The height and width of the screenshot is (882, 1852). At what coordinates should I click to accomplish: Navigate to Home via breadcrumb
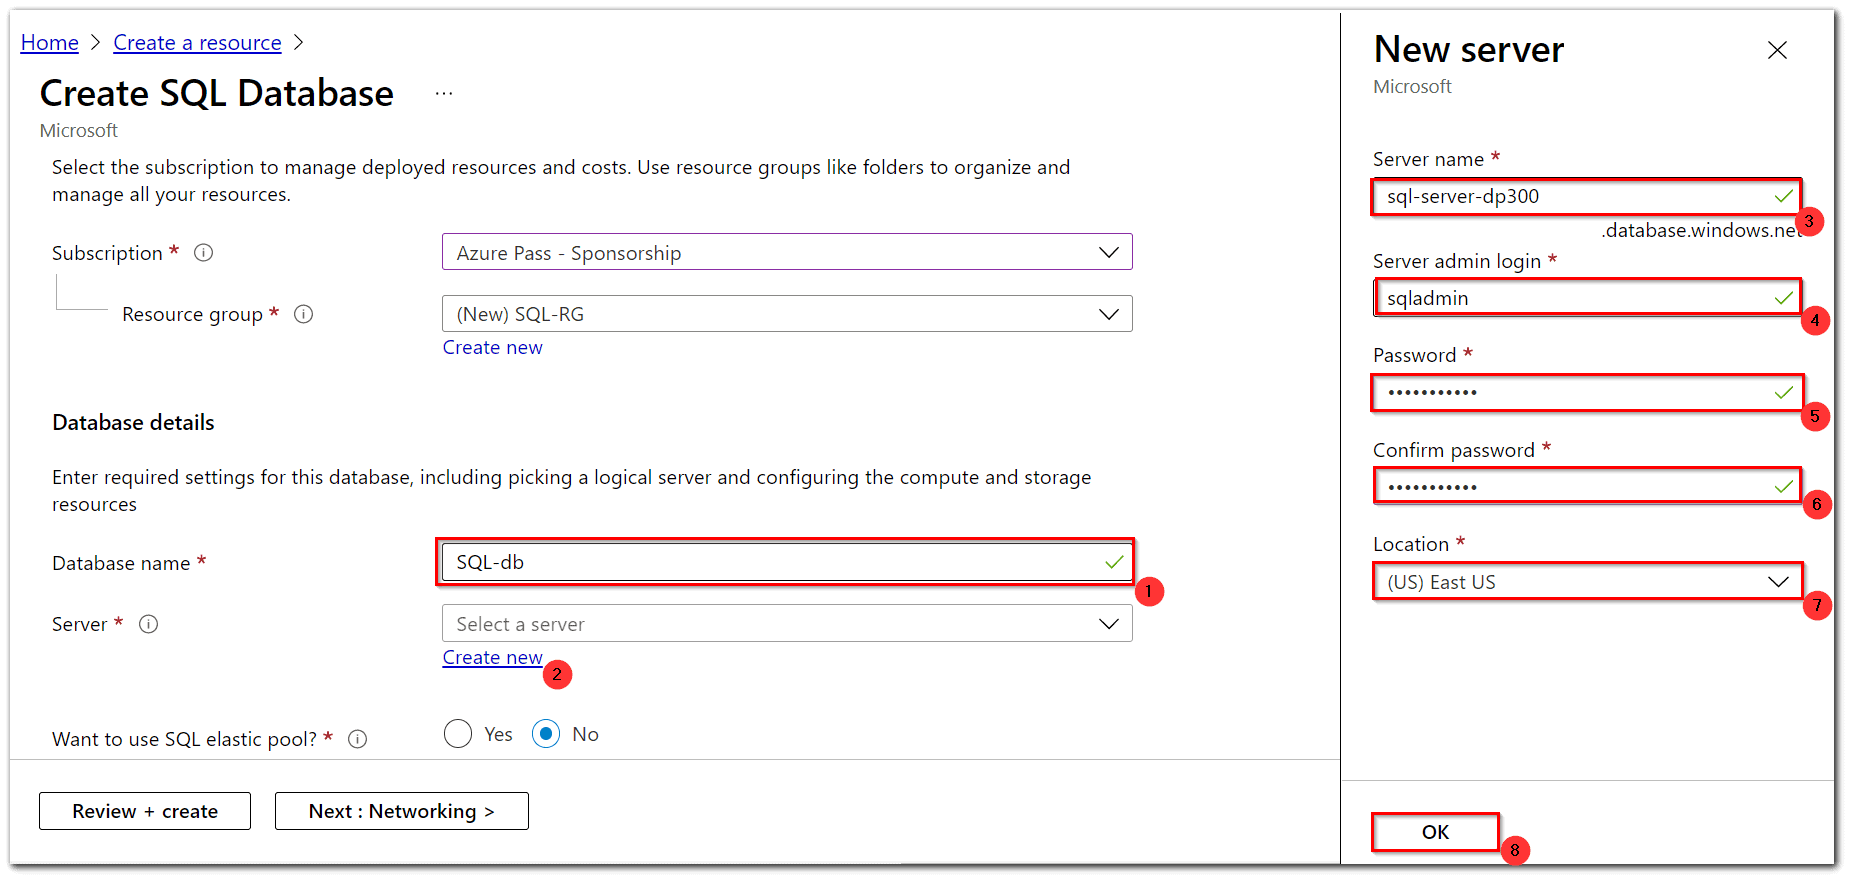(49, 42)
